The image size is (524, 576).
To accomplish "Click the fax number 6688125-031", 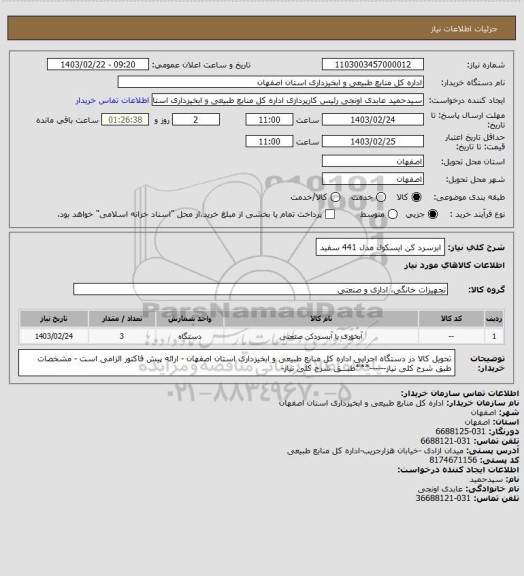I will coord(460,431).
